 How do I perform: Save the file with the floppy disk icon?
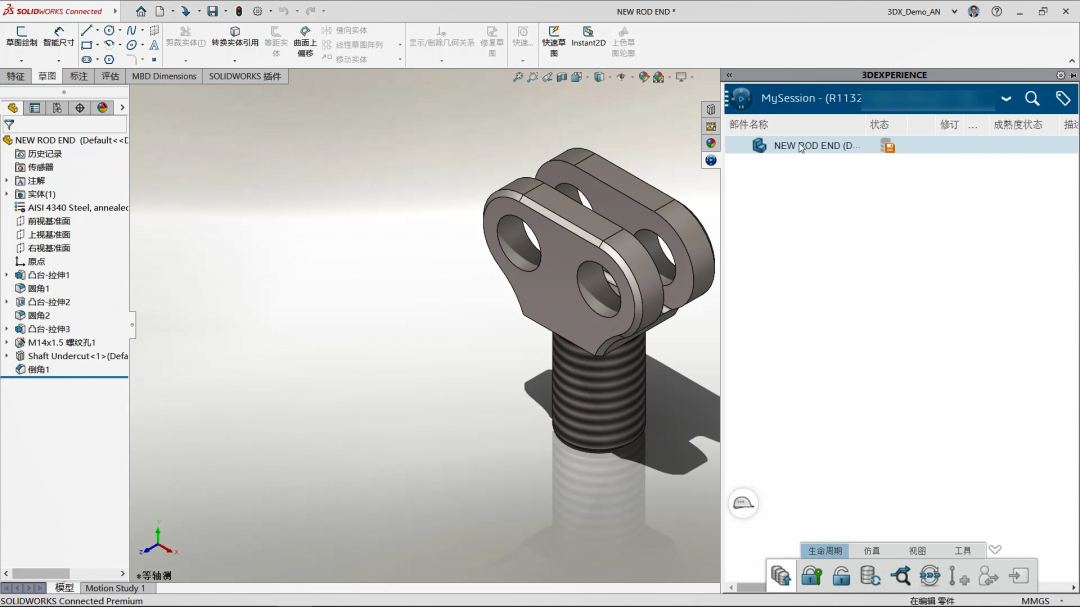213,11
